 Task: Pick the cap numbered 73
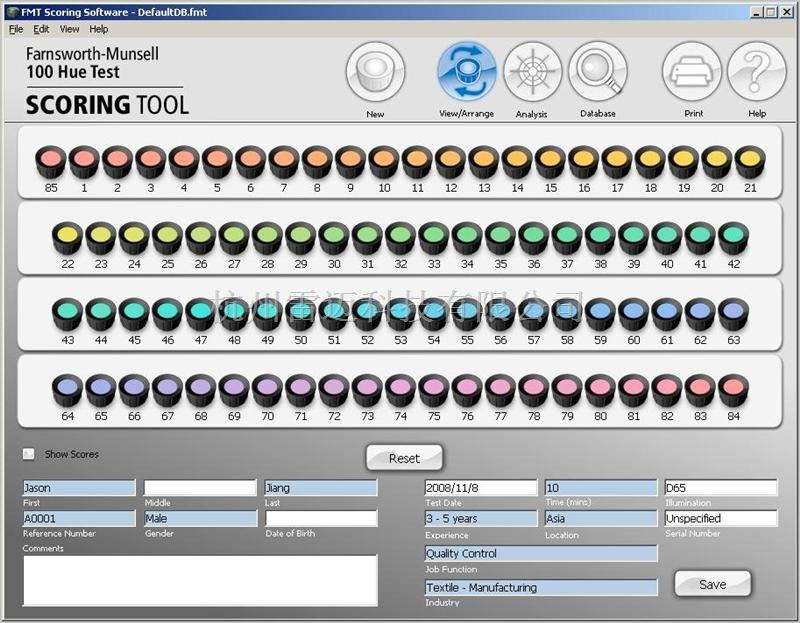click(367, 390)
